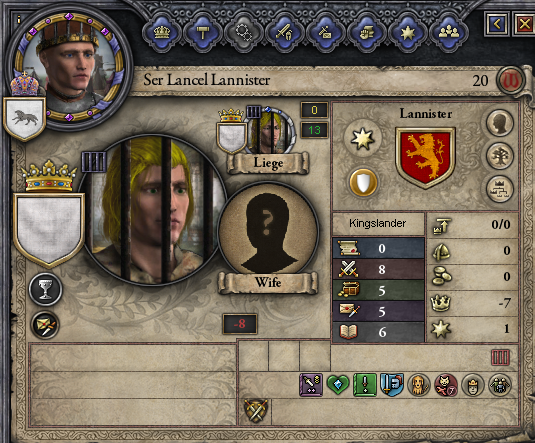The height and width of the screenshot is (443, 535).
Task: Open the laws gavel tab icon
Action: click(203, 33)
